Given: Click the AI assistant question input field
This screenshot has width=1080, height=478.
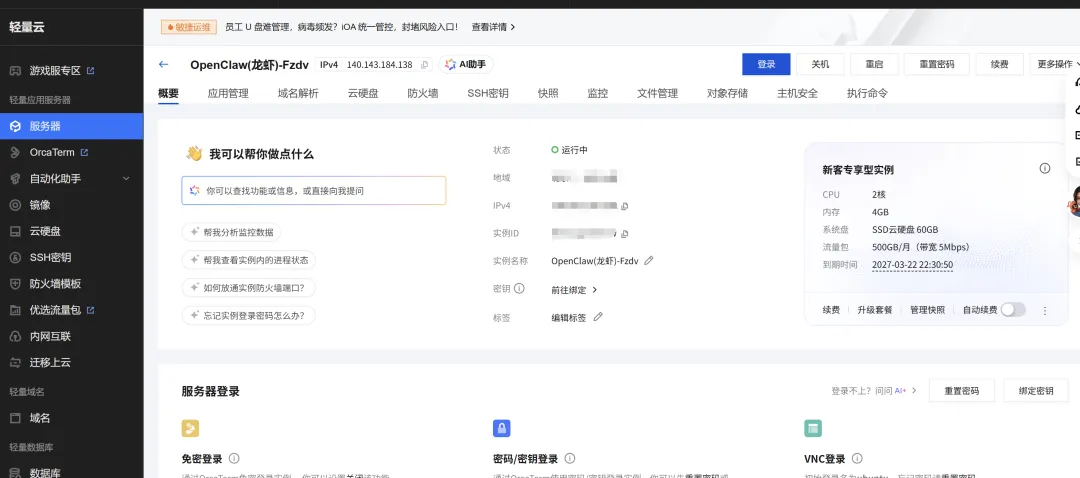Looking at the screenshot, I should coord(314,191).
